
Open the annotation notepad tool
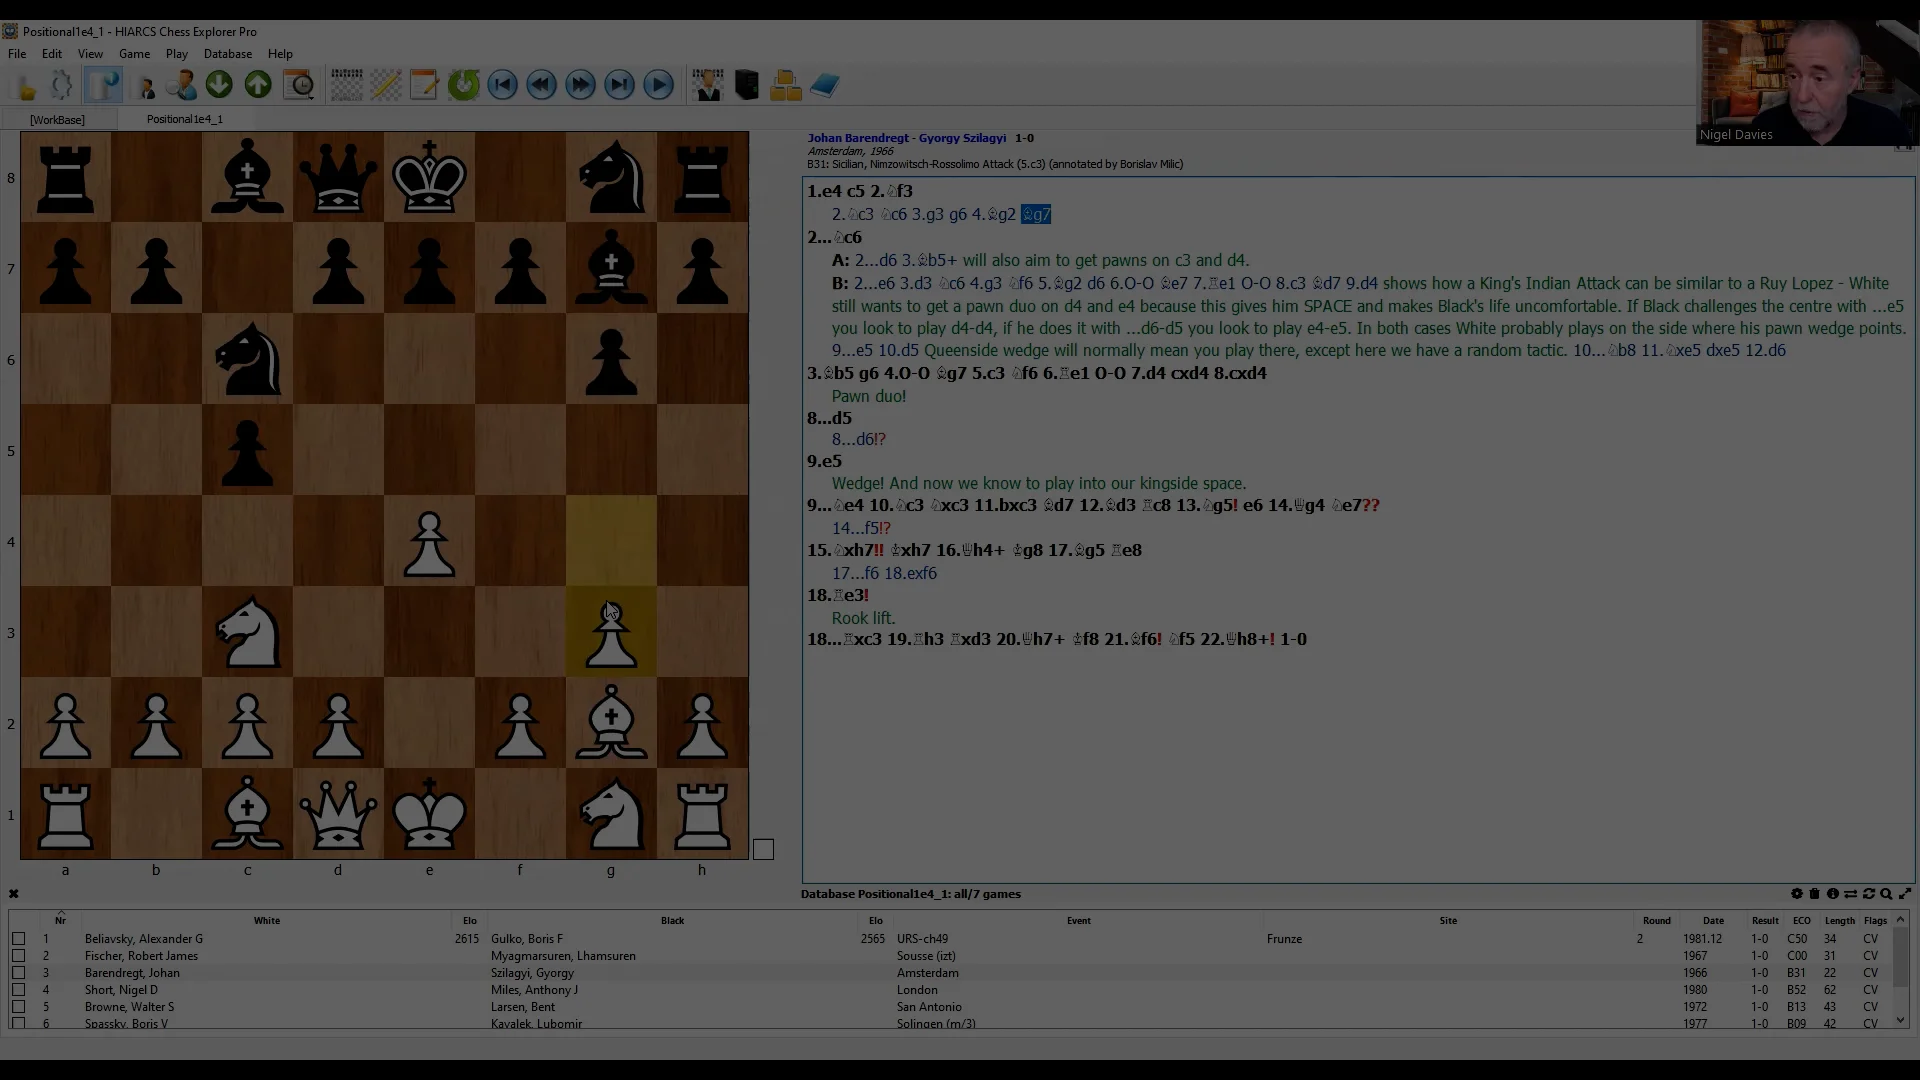424,85
